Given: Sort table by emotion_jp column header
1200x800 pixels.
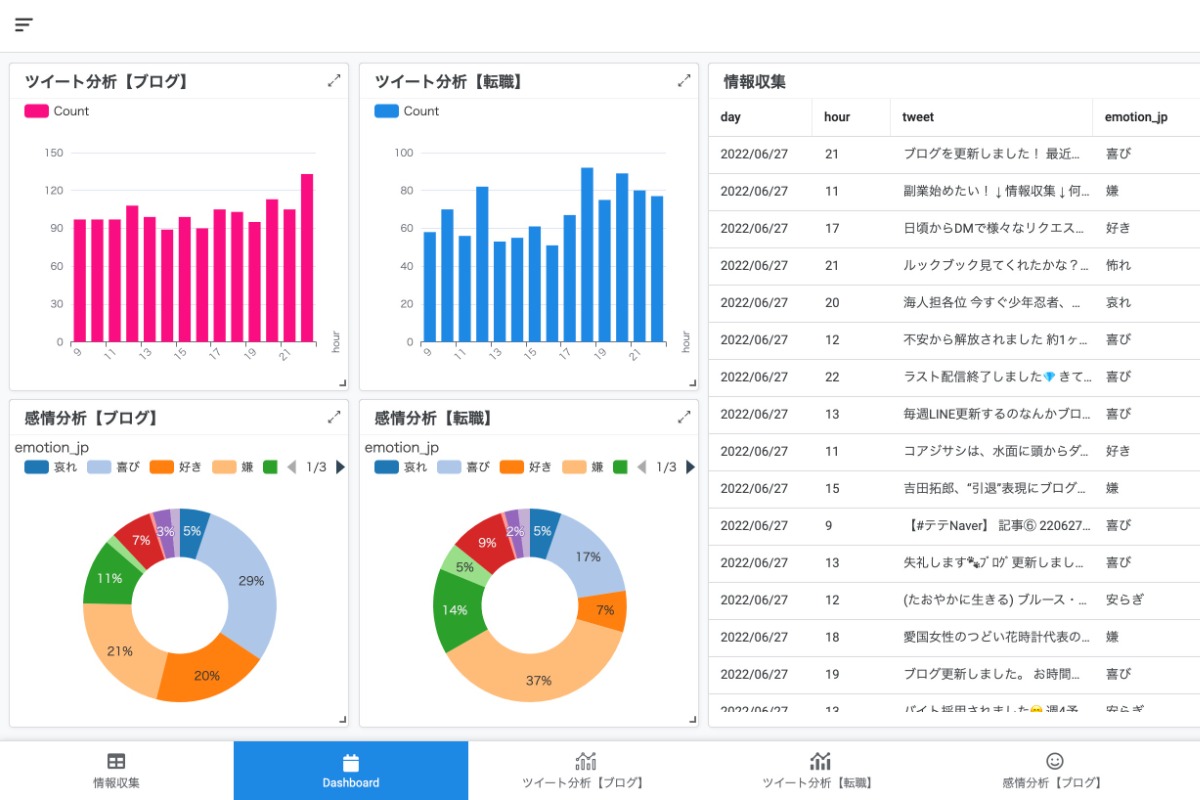Looking at the screenshot, I should [1146, 117].
